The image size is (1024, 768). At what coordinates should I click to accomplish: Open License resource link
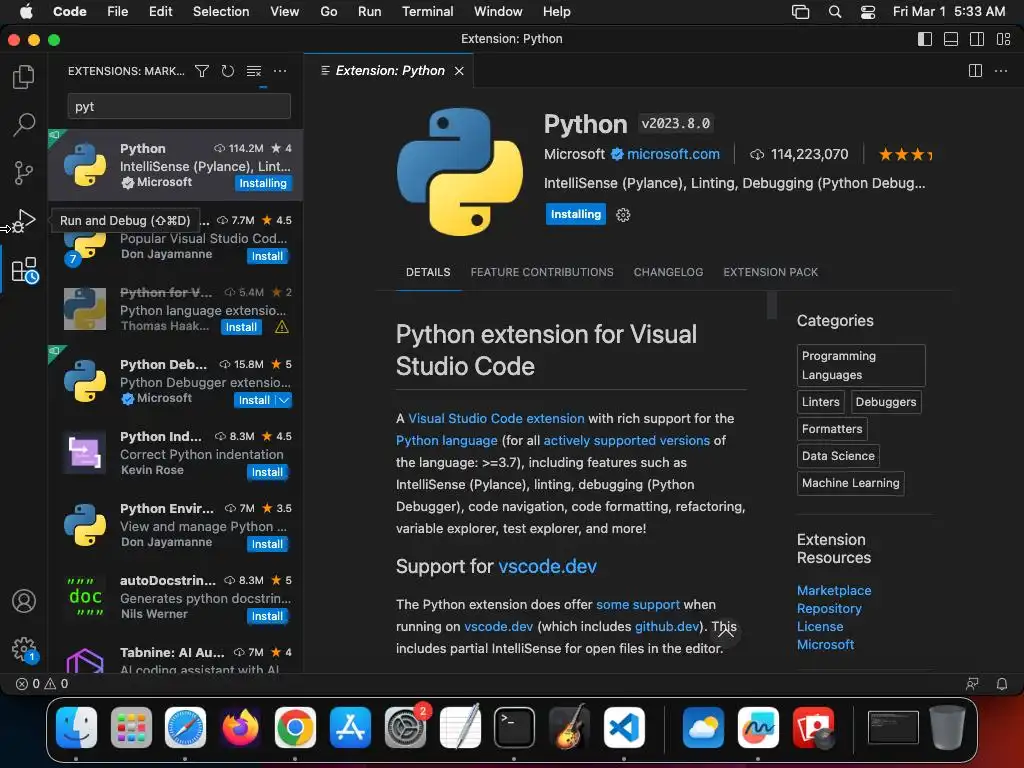pyautogui.click(x=820, y=626)
